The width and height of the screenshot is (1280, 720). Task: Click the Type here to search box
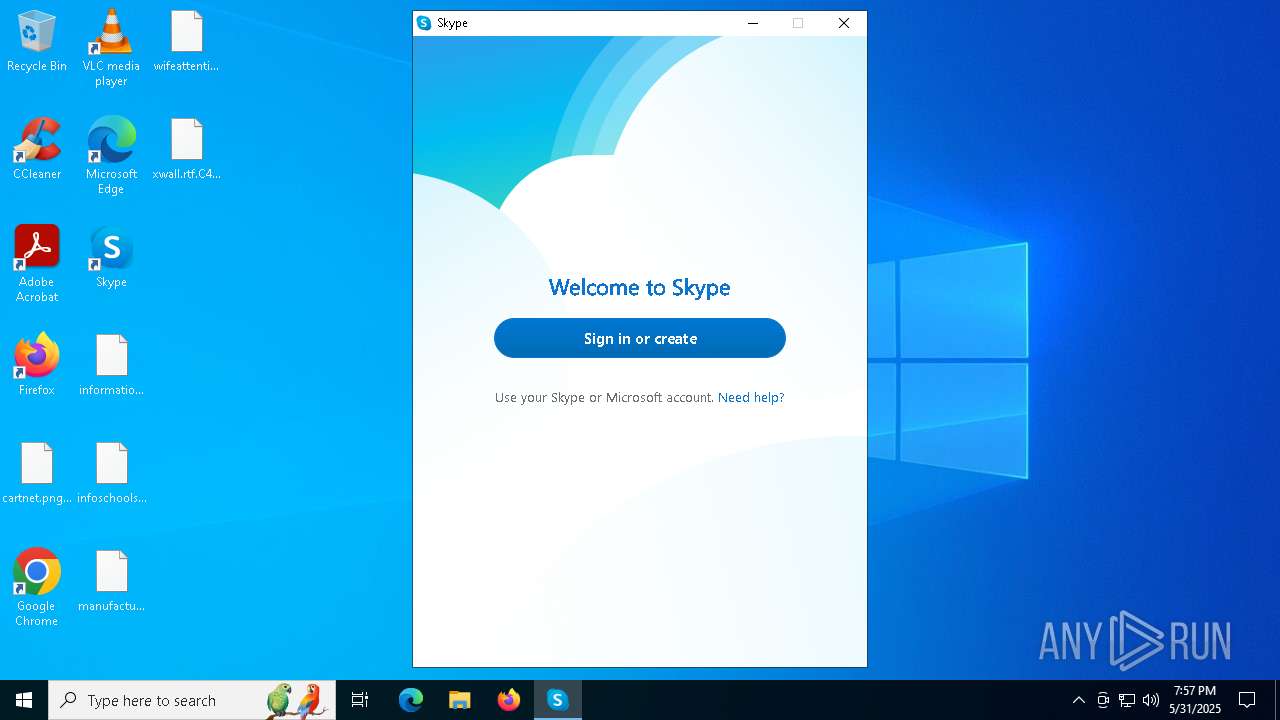coord(192,700)
